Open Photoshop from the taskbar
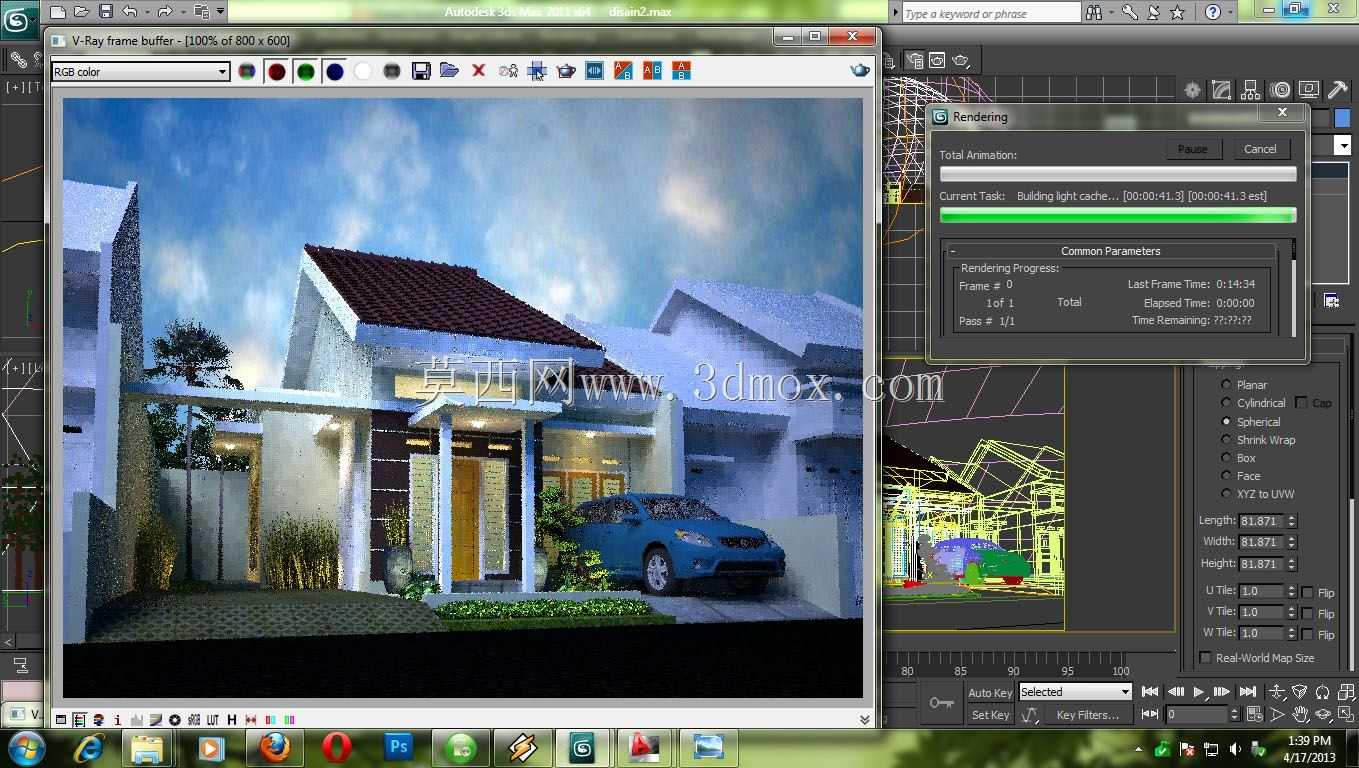This screenshot has height=768, width=1359. click(399, 747)
